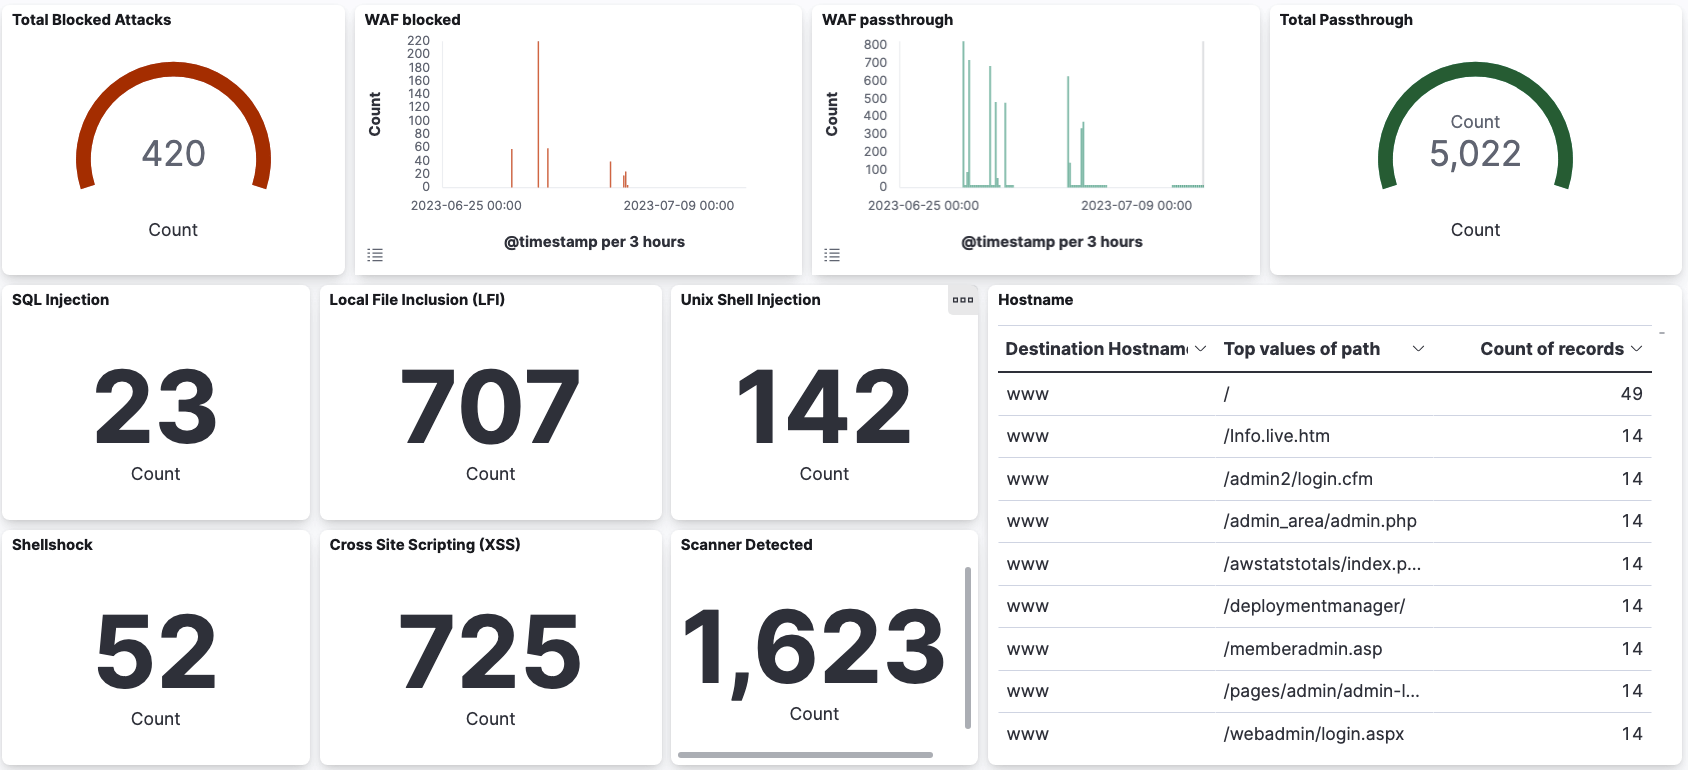1688x770 pixels.
Task: Select the path cell /admin_area/admin.php
Action: pyautogui.click(x=1320, y=521)
